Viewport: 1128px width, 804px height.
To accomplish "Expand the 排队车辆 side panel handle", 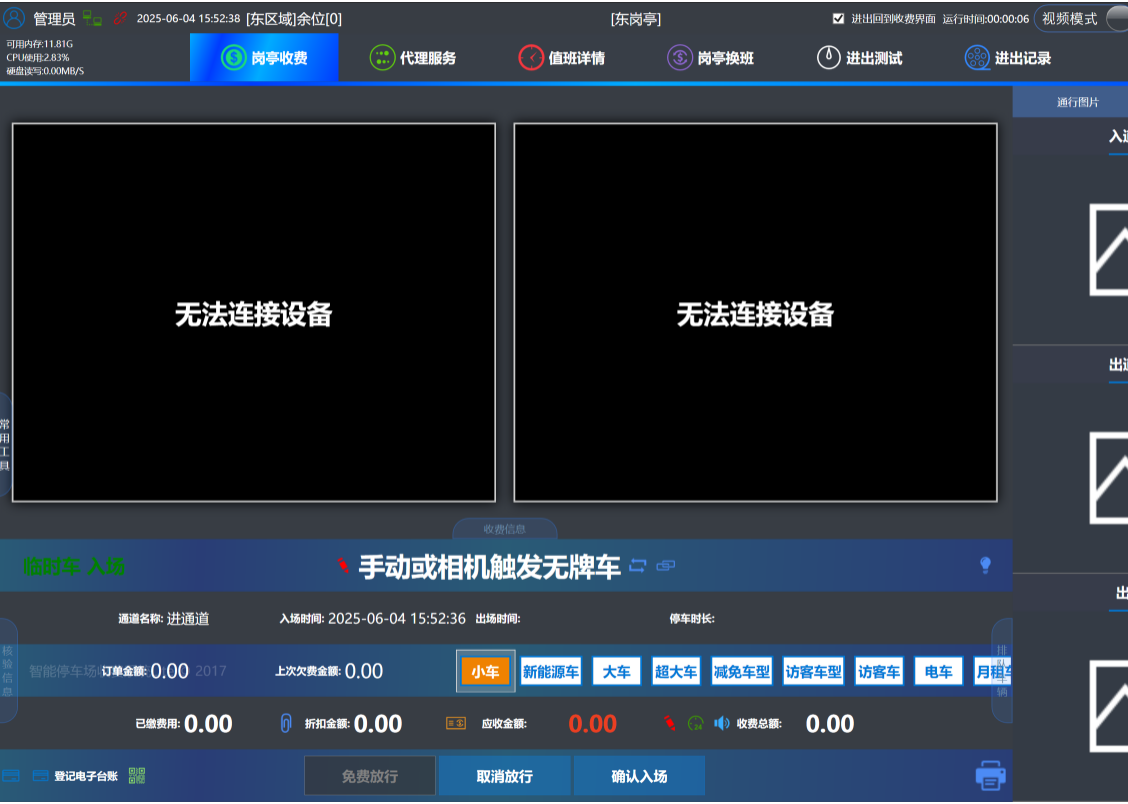I will pos(1002,670).
